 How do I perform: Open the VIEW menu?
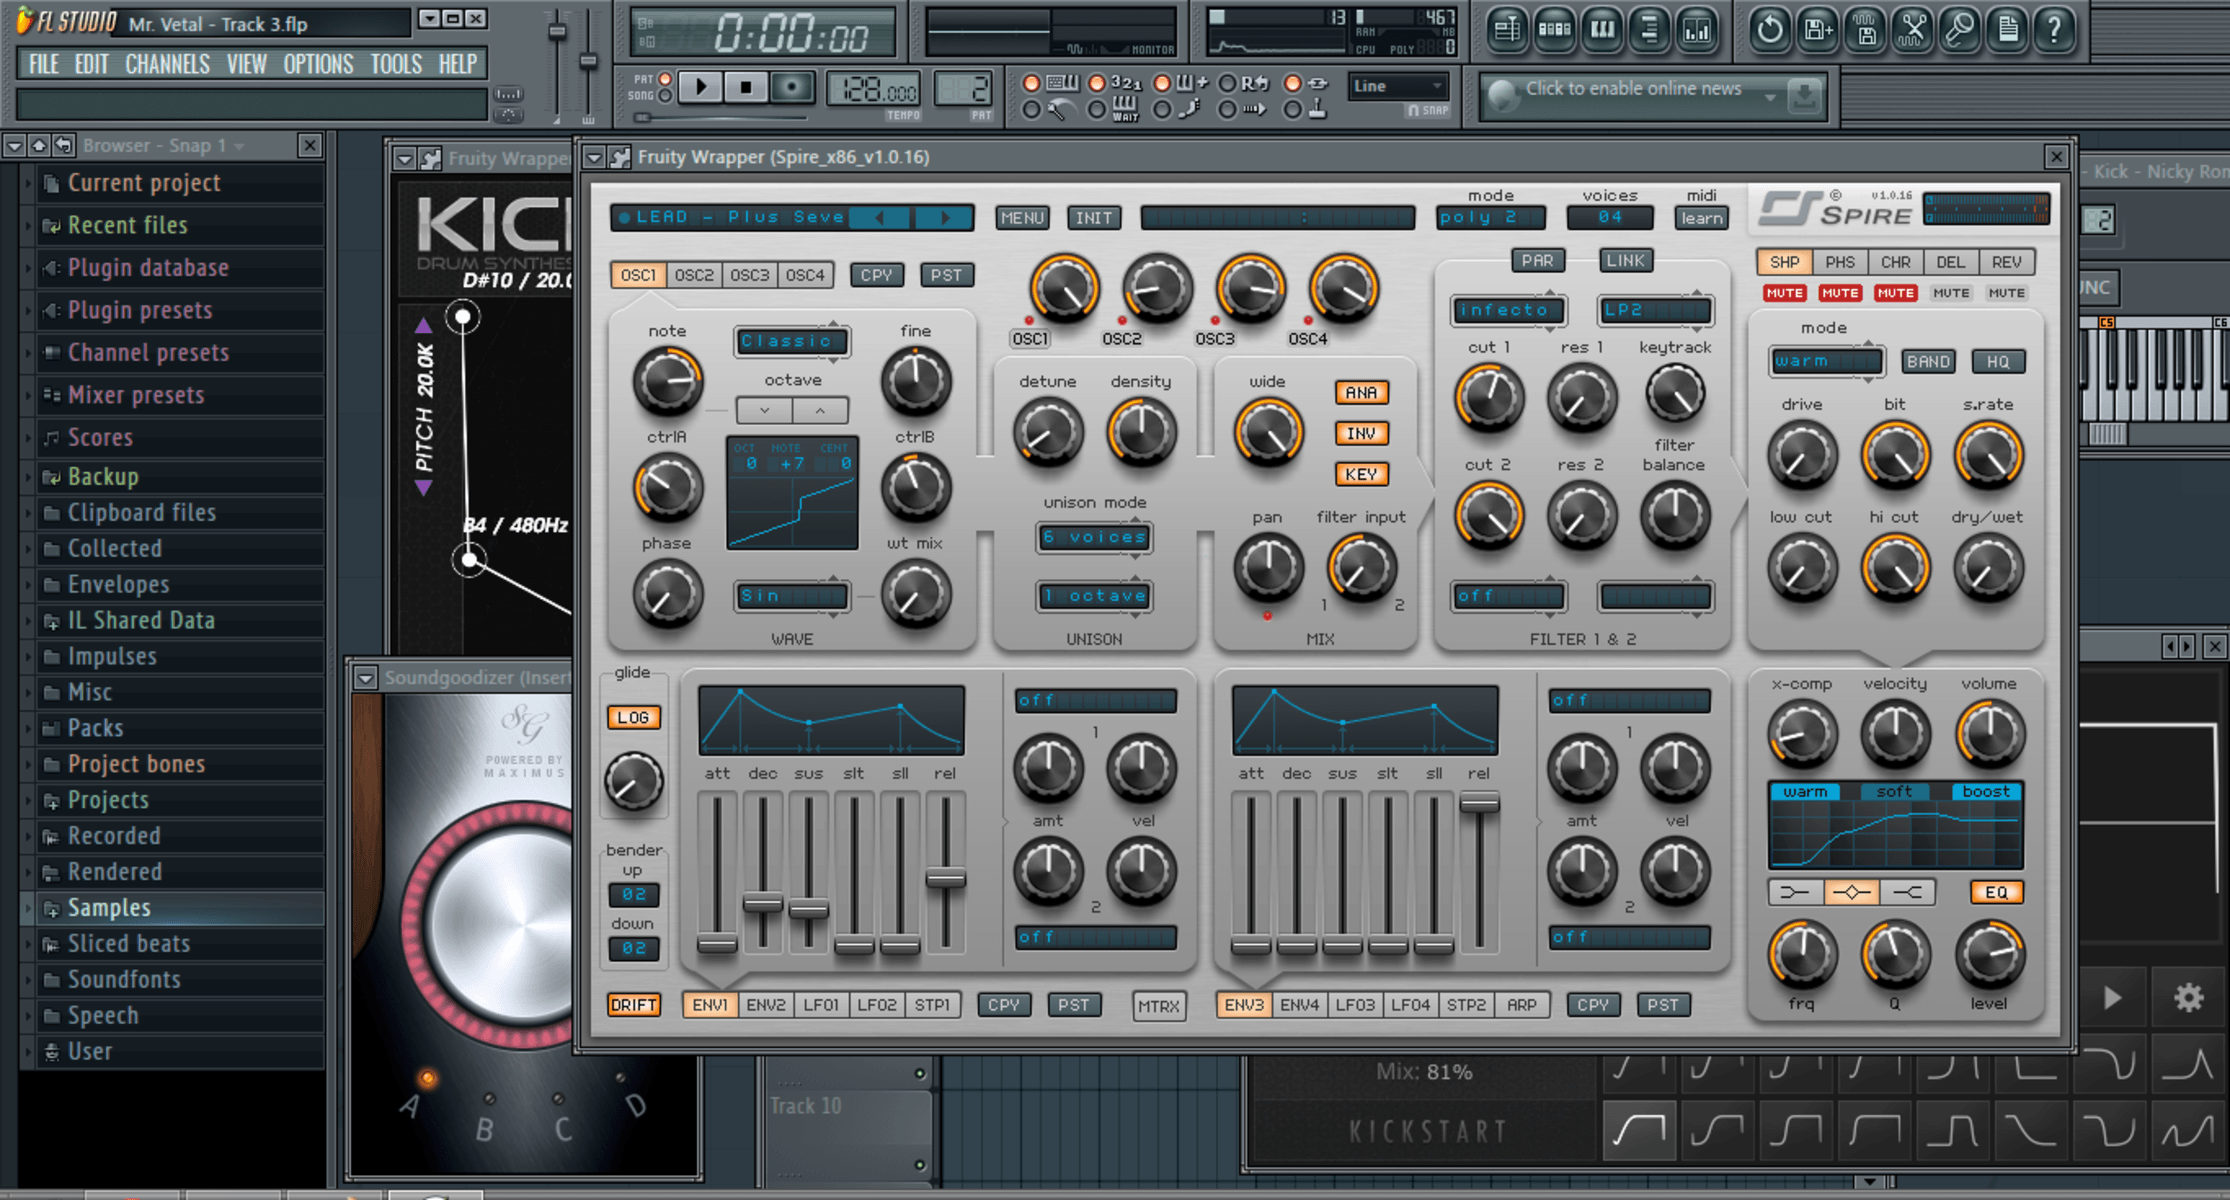[246, 64]
